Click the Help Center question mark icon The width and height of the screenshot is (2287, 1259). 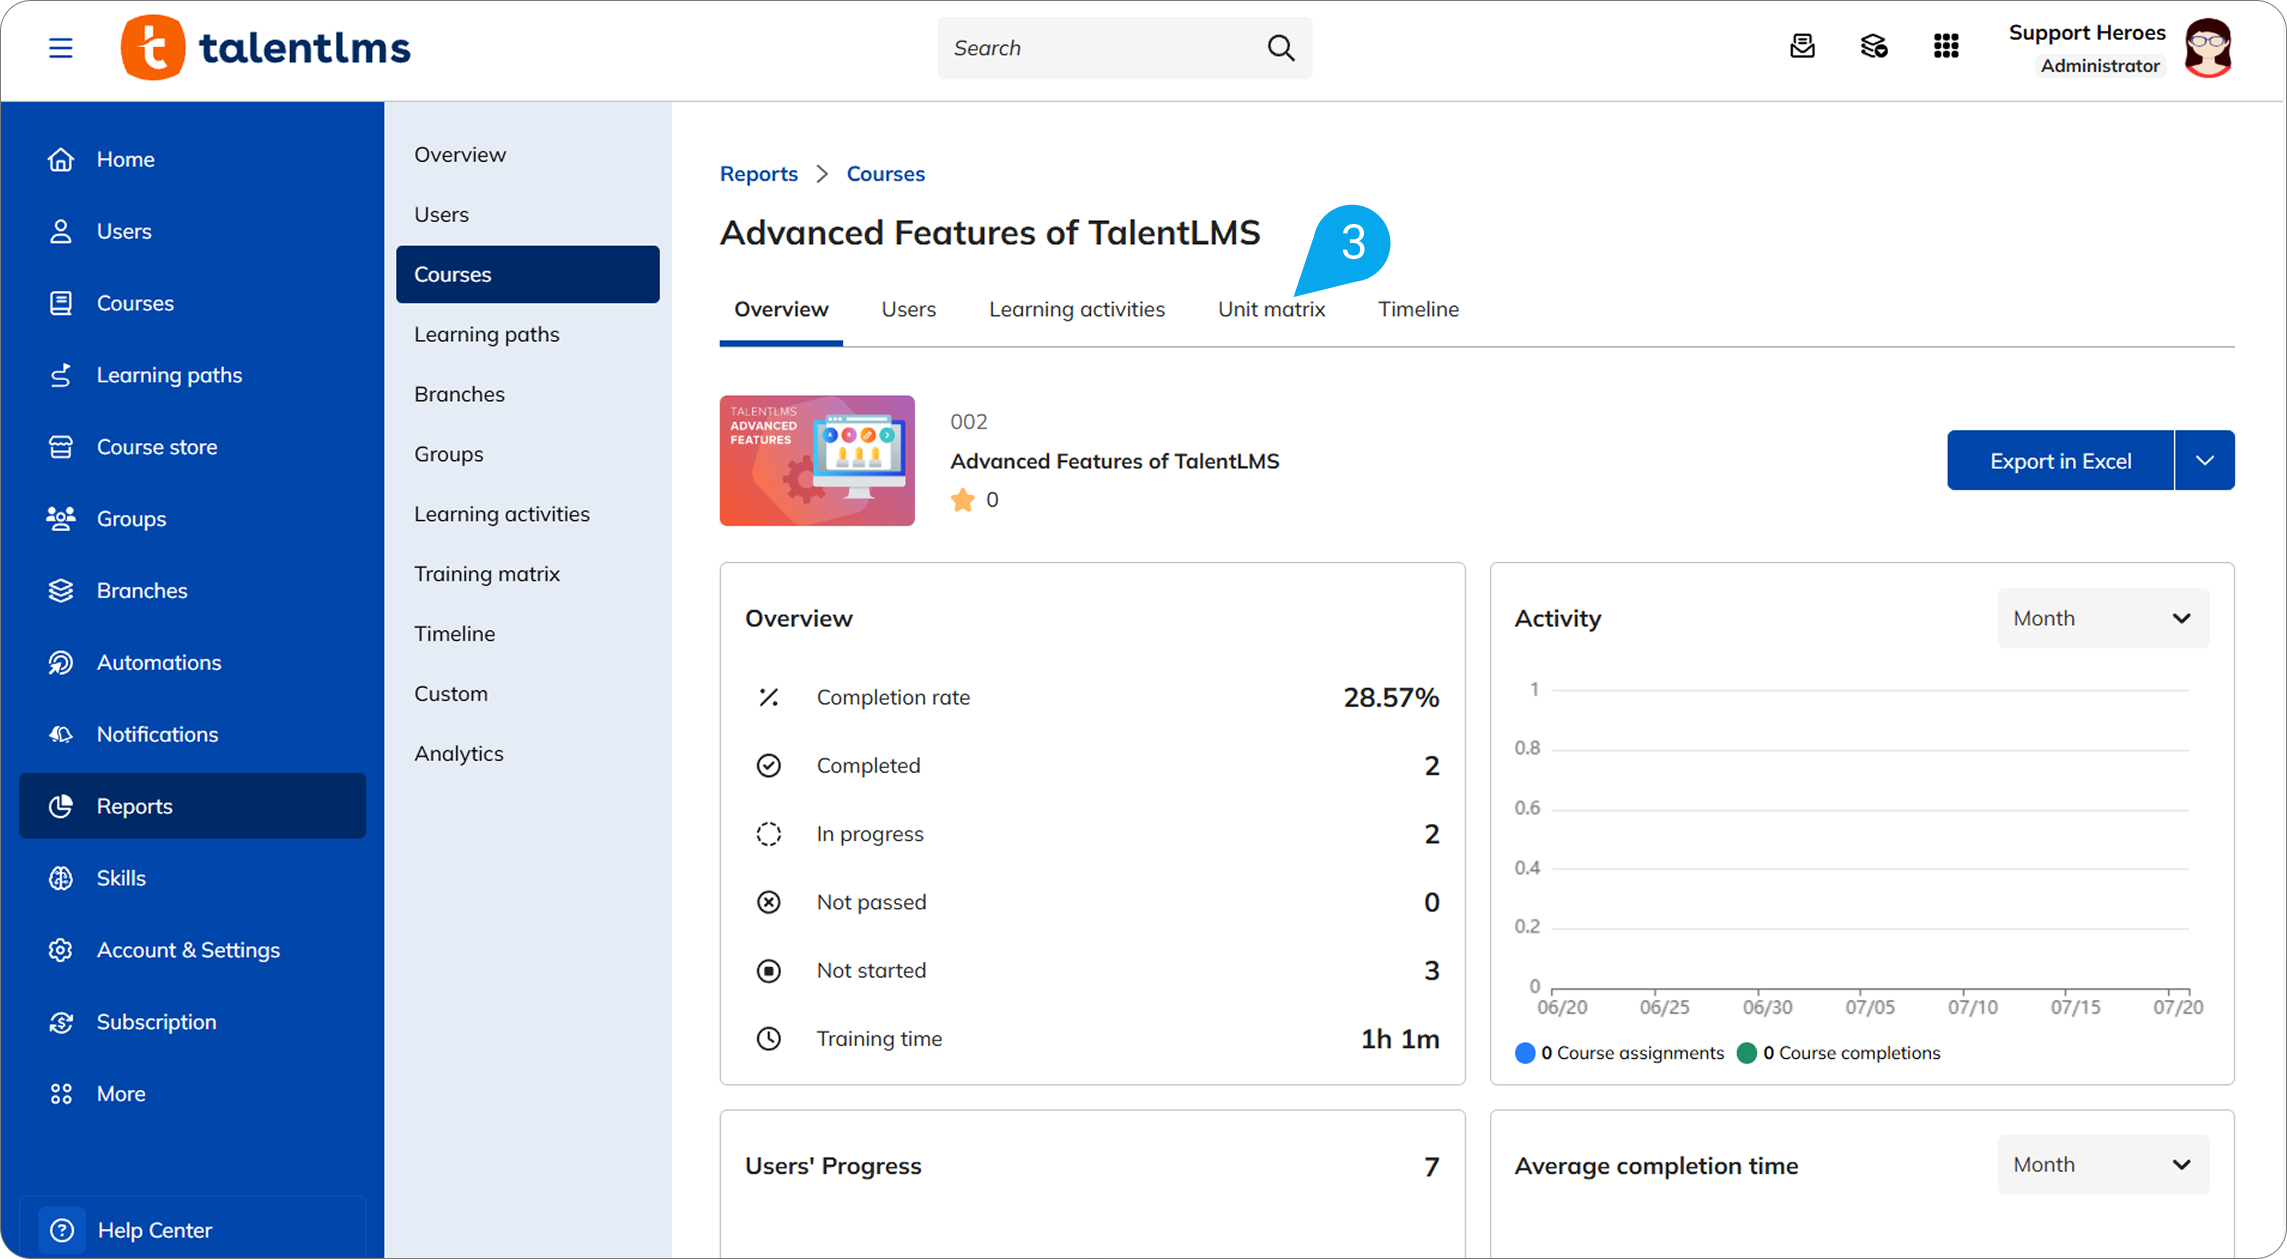click(x=62, y=1230)
